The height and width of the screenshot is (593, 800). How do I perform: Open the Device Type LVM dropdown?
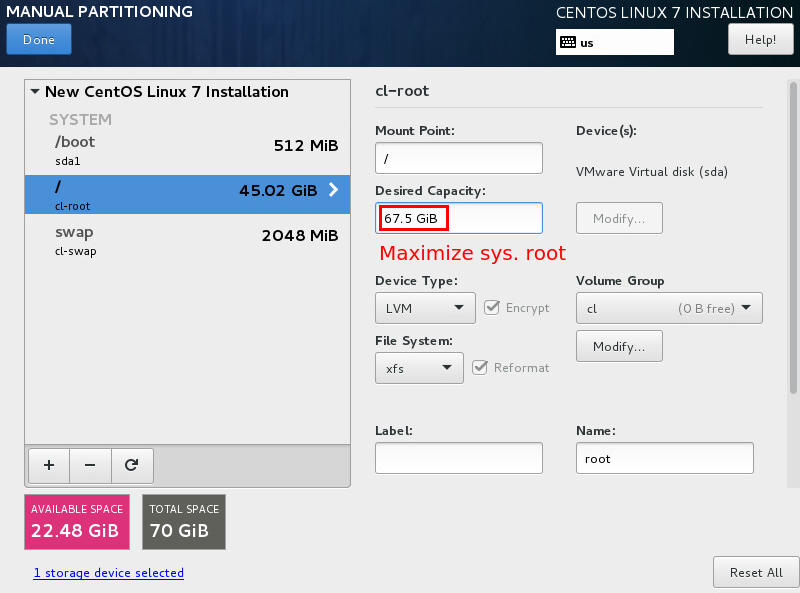[424, 308]
